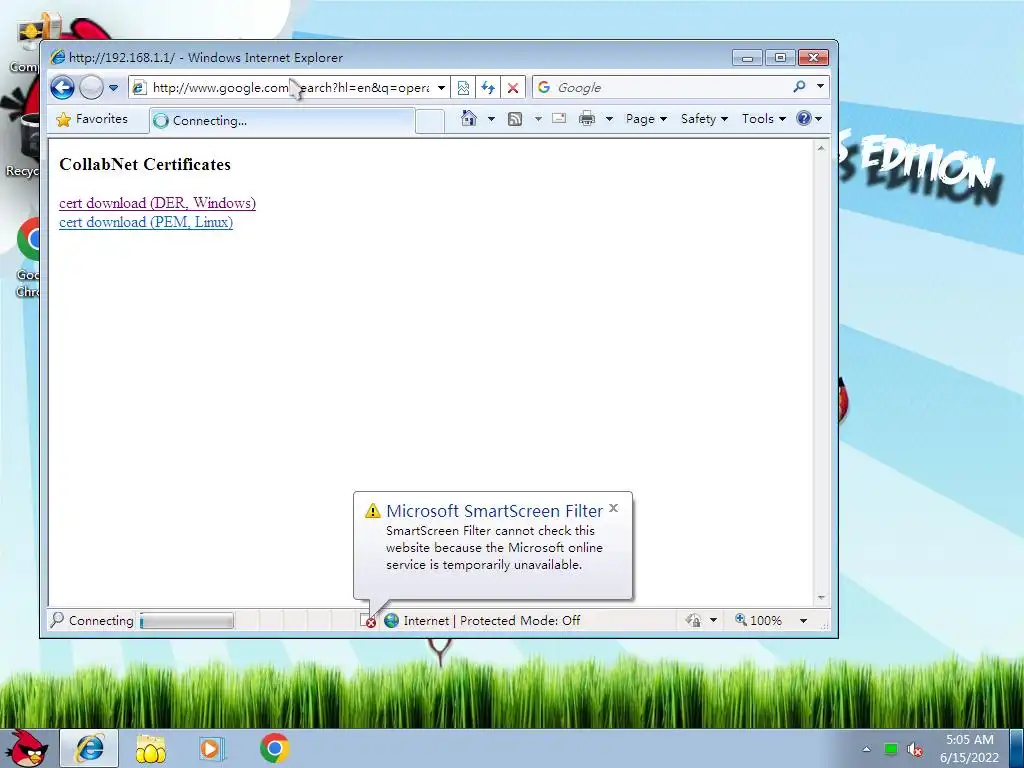Click the green network tray icon

891,749
